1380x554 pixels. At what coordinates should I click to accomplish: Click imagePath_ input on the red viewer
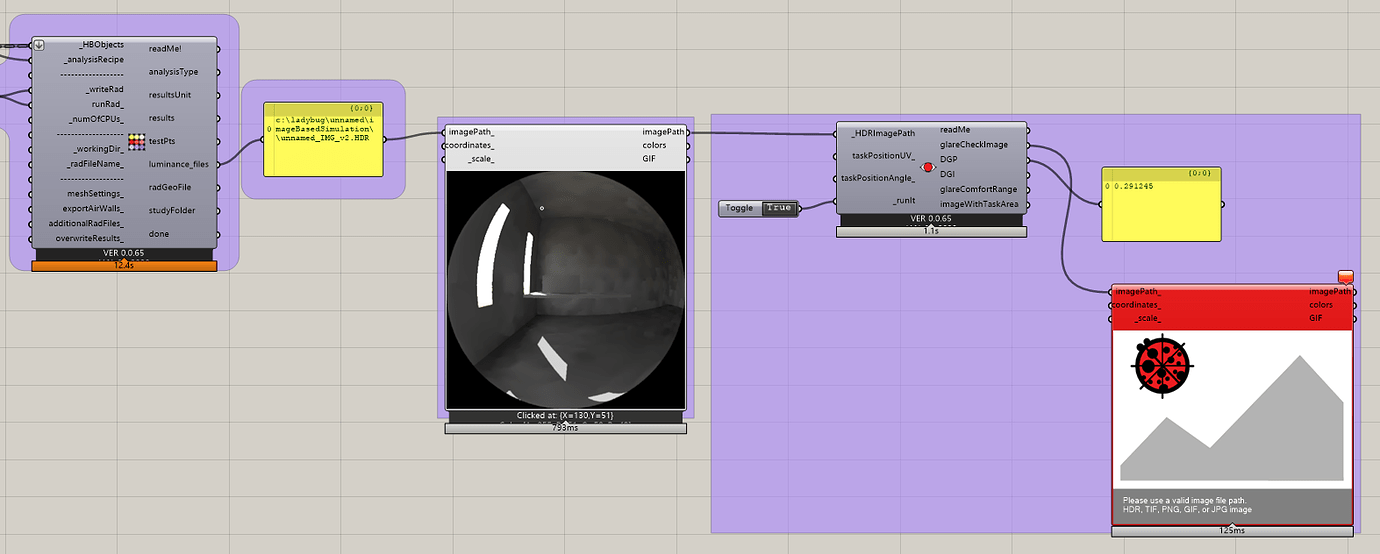[1138, 291]
